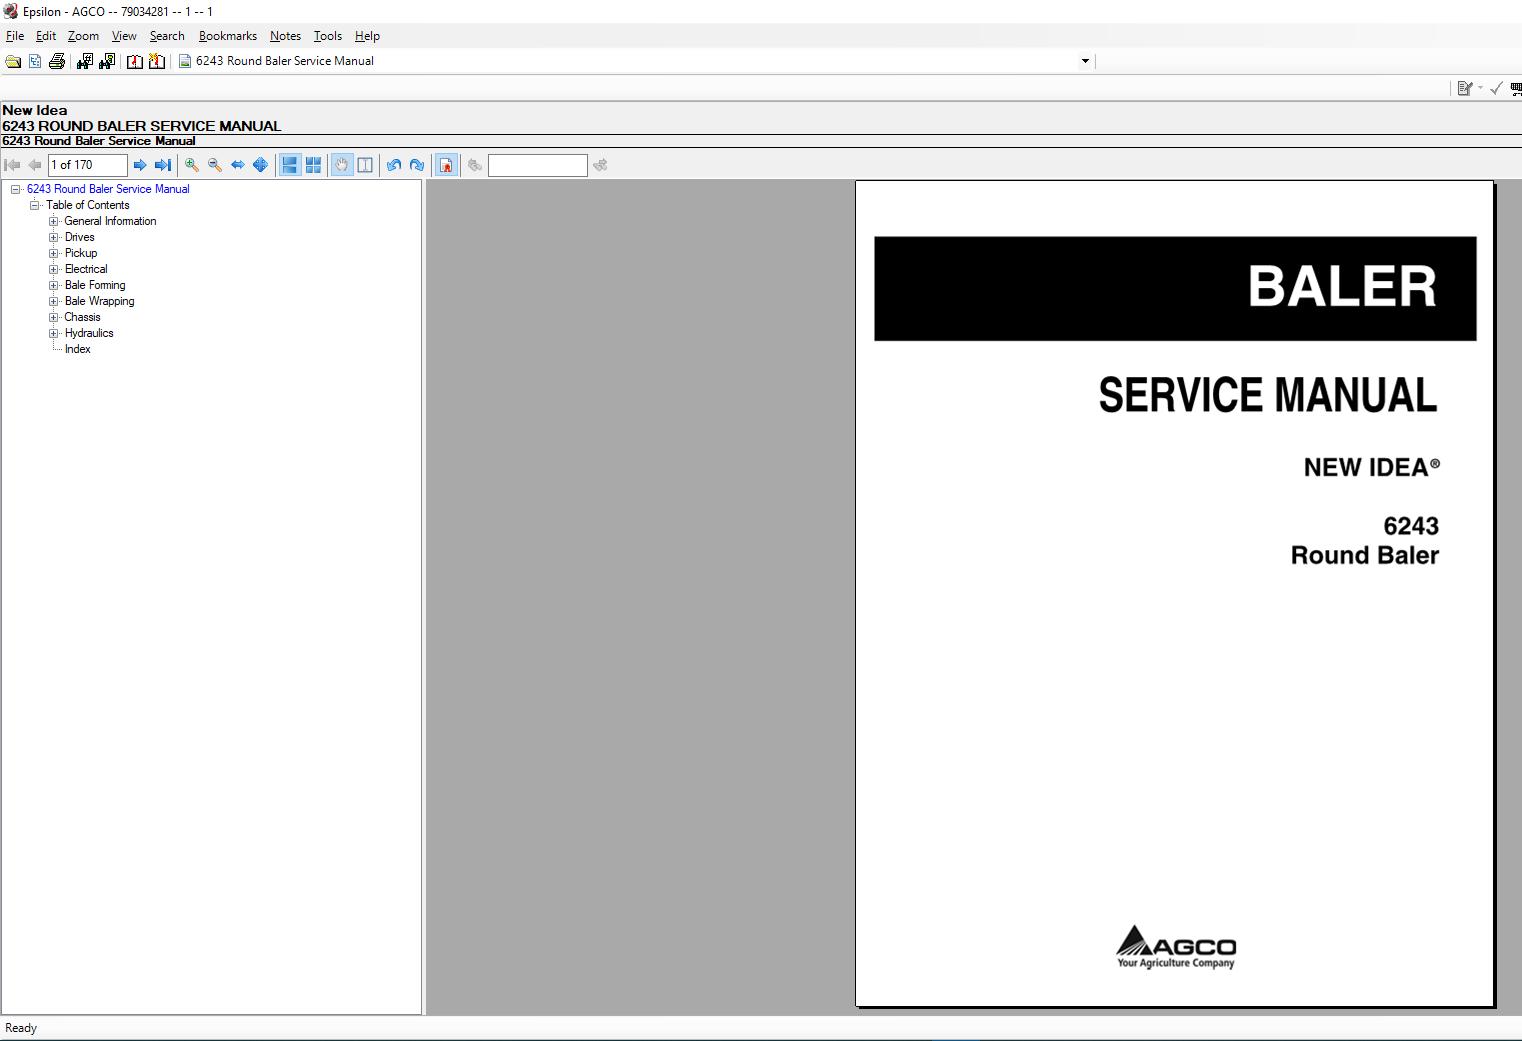Click the checkmark icon at top right
Image resolution: width=1522 pixels, height=1041 pixels.
[1496, 88]
